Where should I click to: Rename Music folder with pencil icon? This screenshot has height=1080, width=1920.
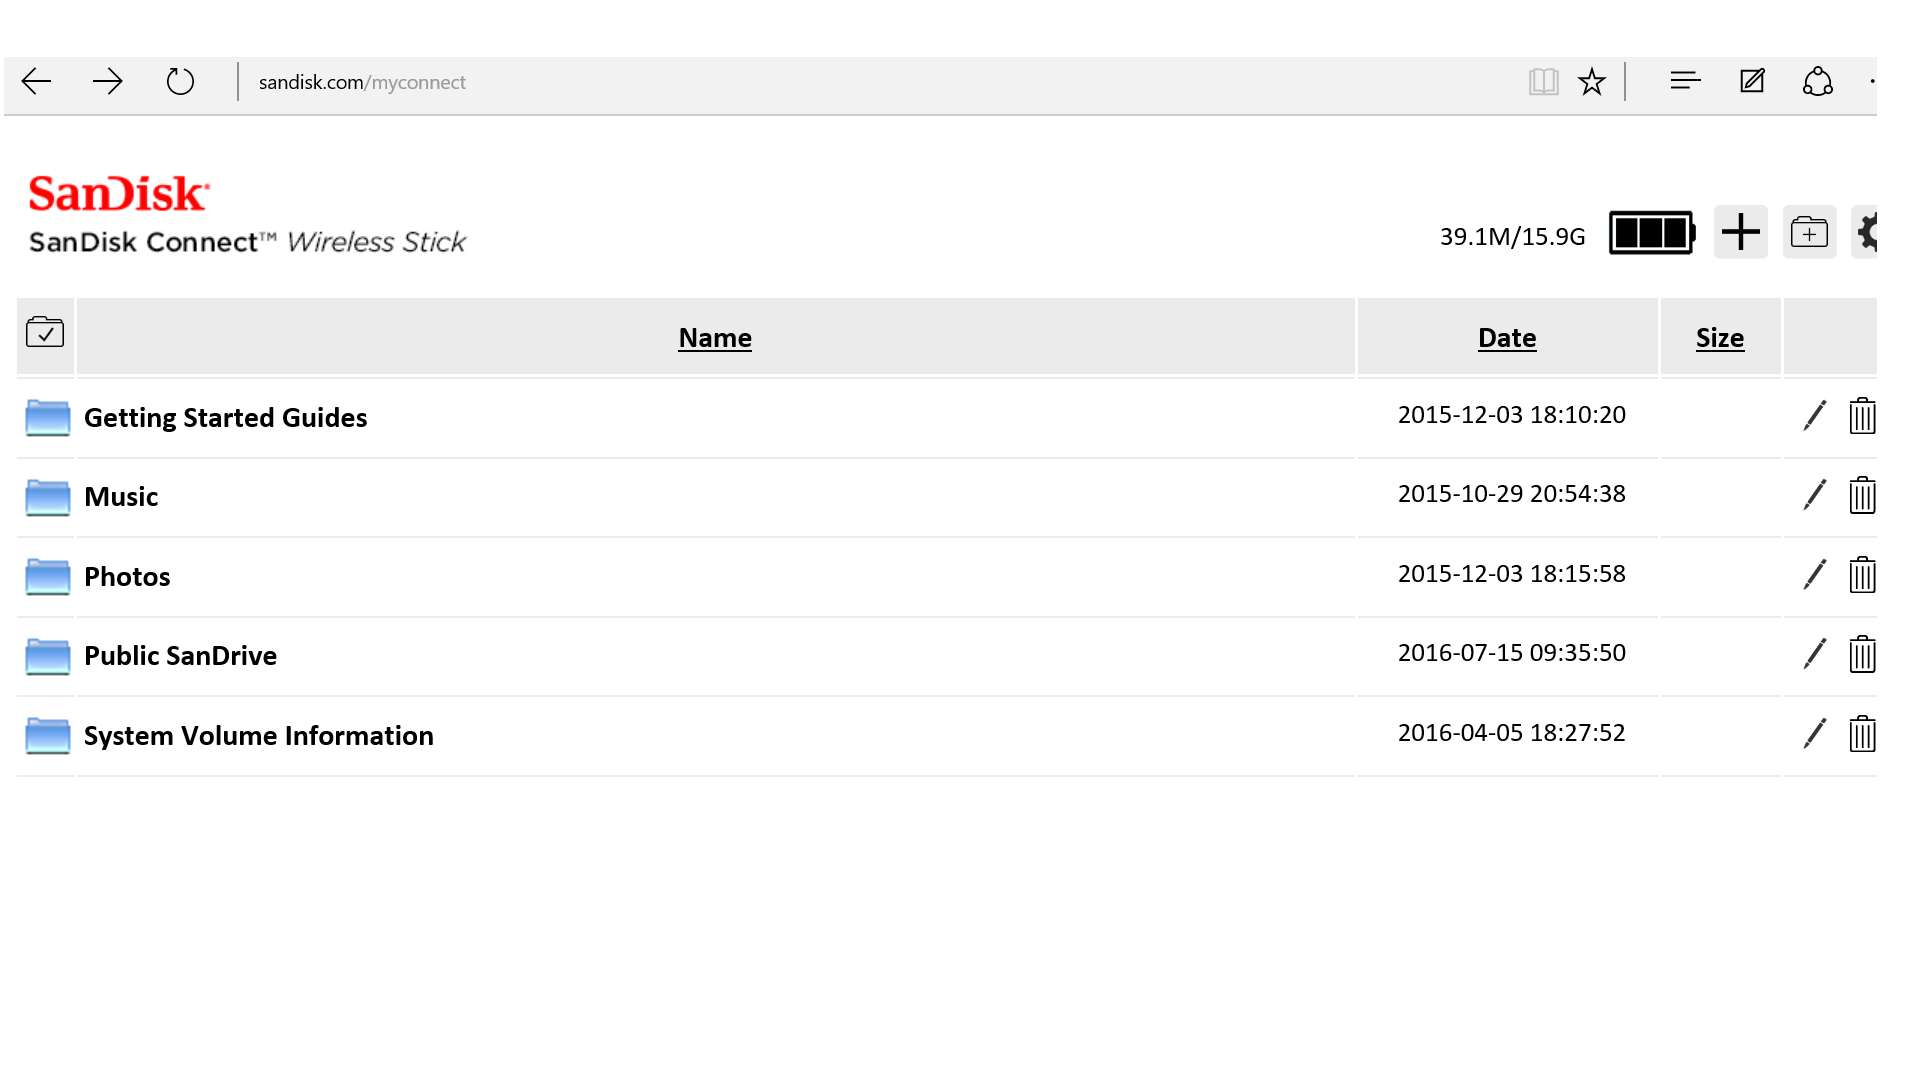click(1814, 495)
